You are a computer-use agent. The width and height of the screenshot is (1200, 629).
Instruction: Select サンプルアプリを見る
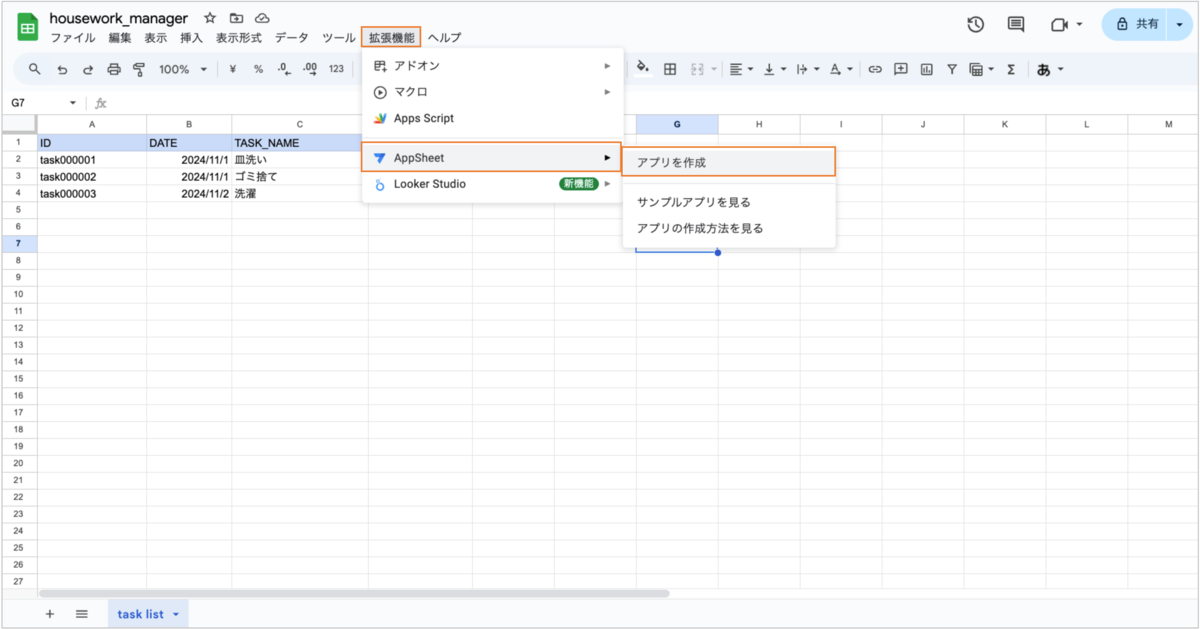click(x=728, y=202)
